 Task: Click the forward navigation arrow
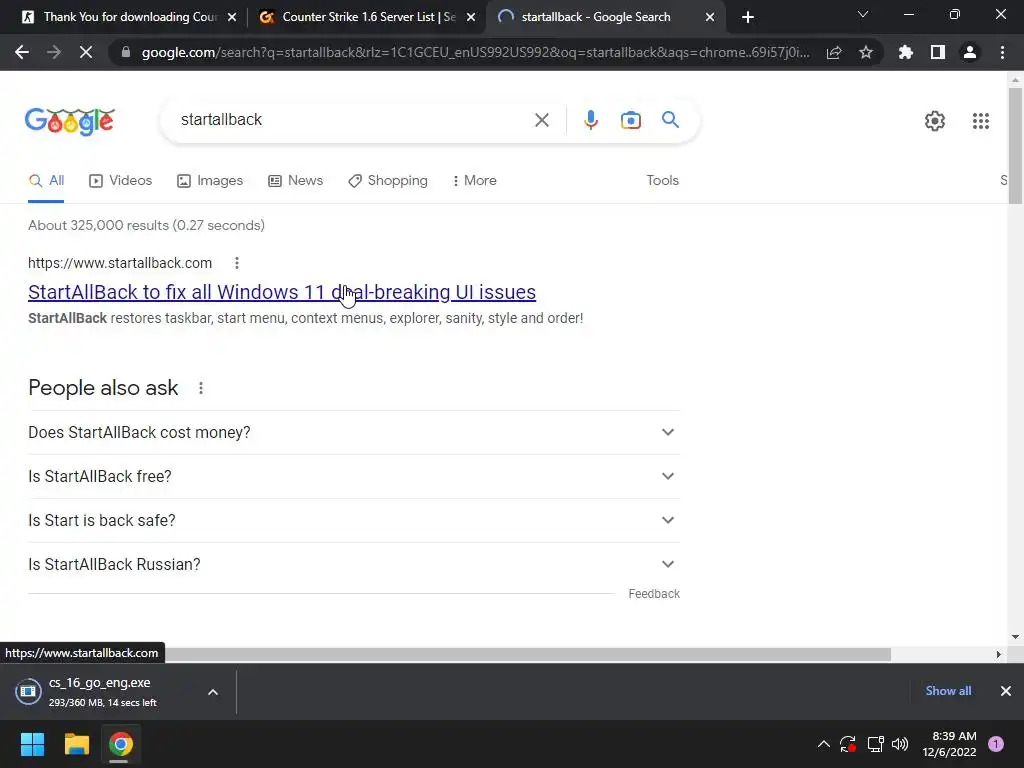click(x=54, y=52)
